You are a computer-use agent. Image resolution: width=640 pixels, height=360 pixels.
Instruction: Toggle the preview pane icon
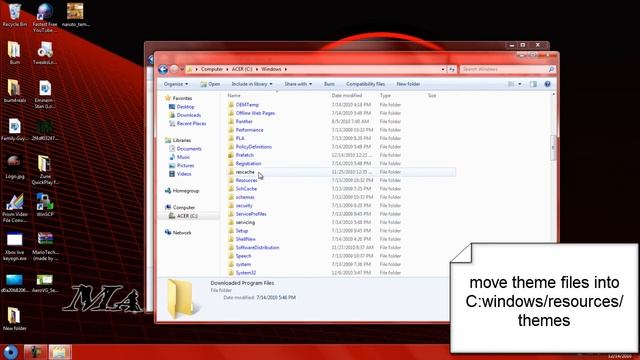[x=533, y=84]
